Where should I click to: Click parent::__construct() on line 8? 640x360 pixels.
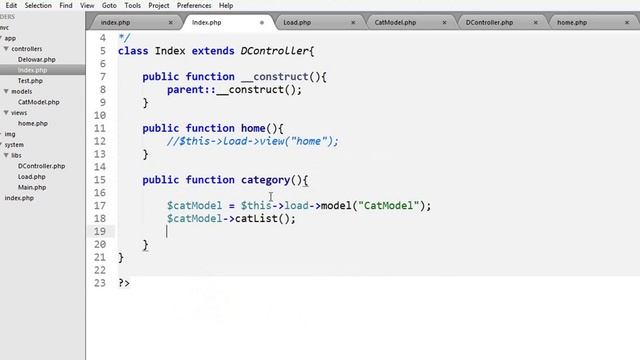(234, 90)
